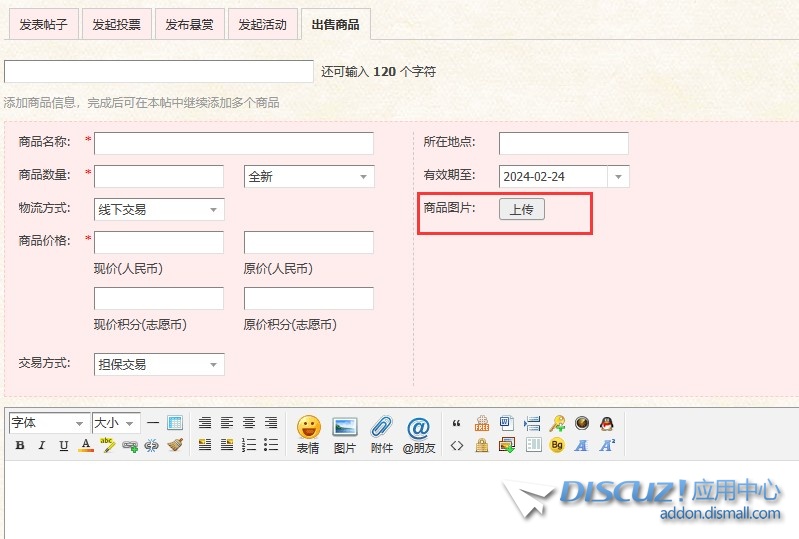Insert a bulleted unordered list
Screen dimensions: 799x539
point(271,445)
